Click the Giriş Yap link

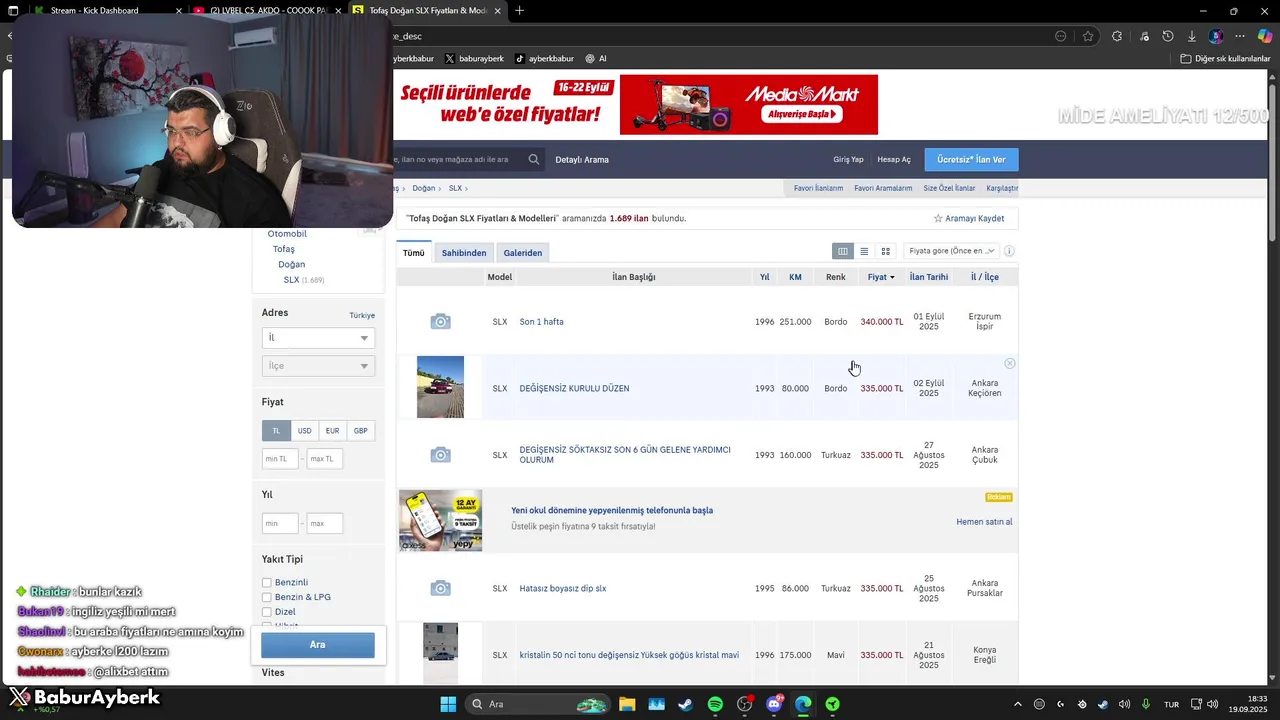tap(848, 160)
